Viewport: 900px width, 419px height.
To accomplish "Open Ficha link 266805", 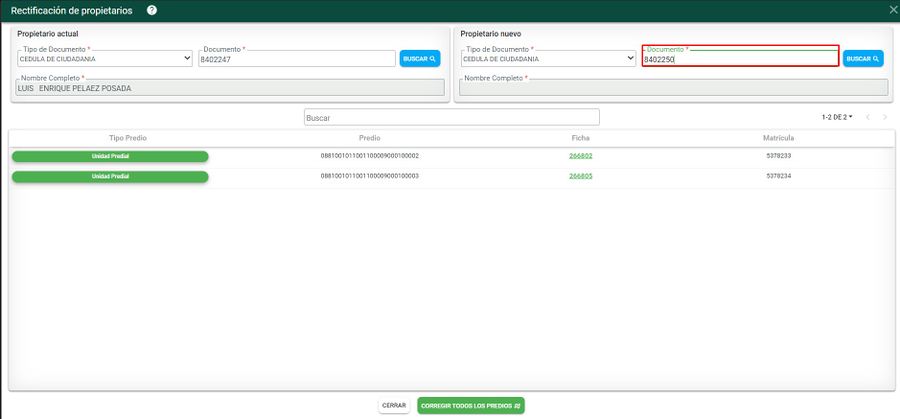I will click(581, 176).
